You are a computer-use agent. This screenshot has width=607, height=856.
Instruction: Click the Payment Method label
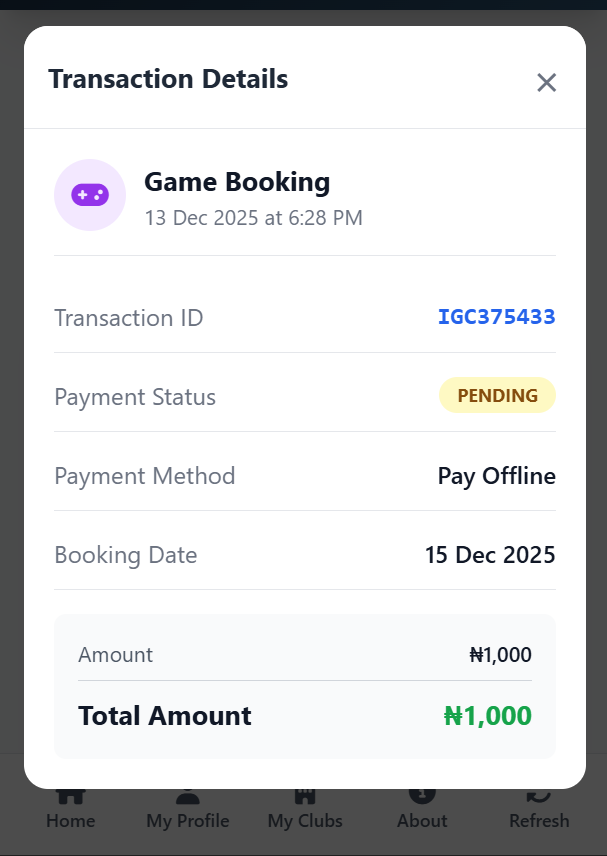(144, 476)
